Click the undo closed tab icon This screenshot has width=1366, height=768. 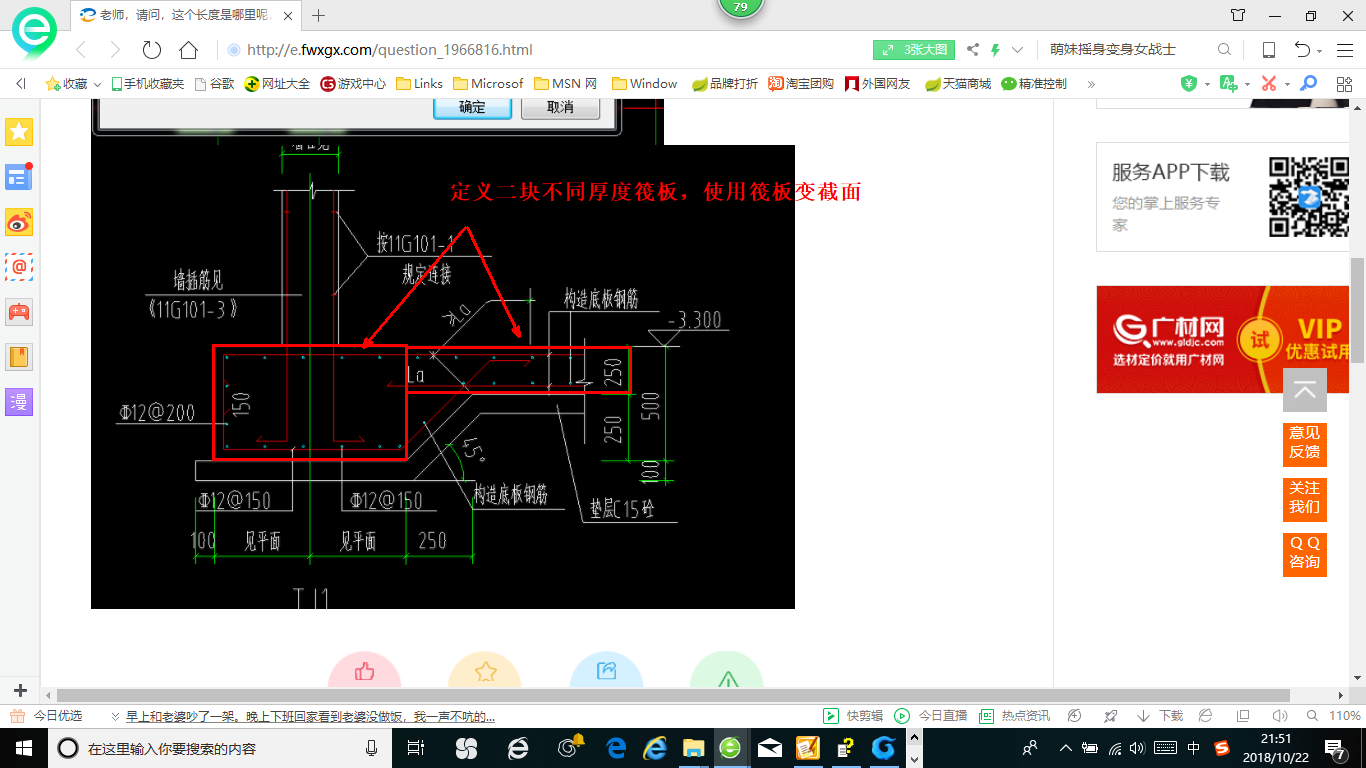tap(1302, 50)
